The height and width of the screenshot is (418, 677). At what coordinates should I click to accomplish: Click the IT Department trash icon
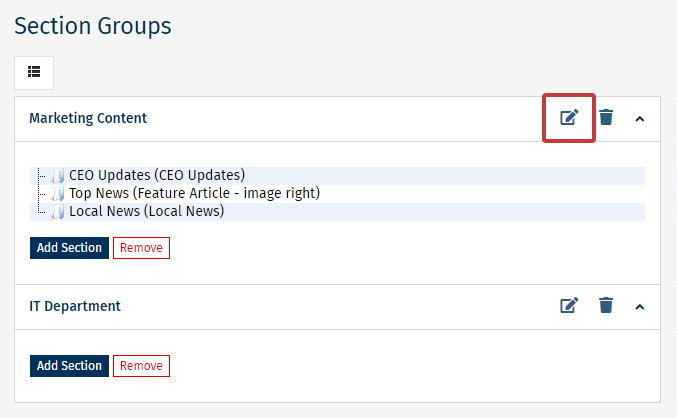606,306
